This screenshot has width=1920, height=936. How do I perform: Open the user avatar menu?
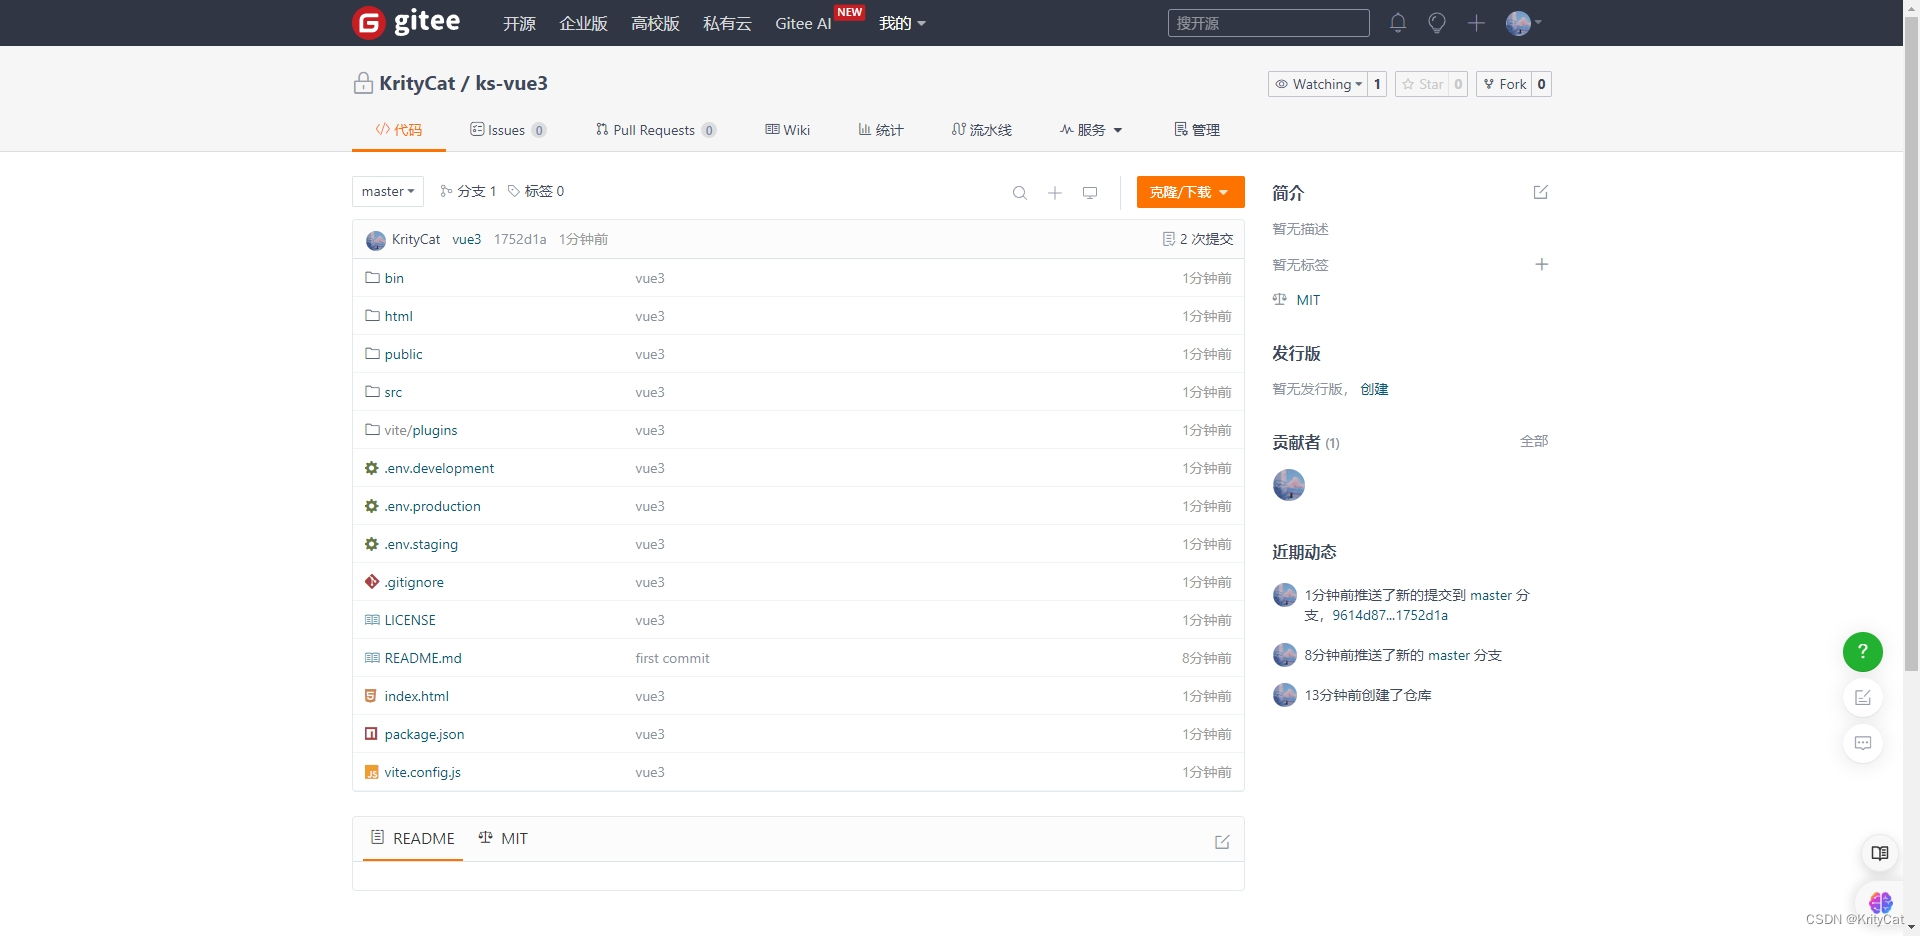coord(1523,23)
